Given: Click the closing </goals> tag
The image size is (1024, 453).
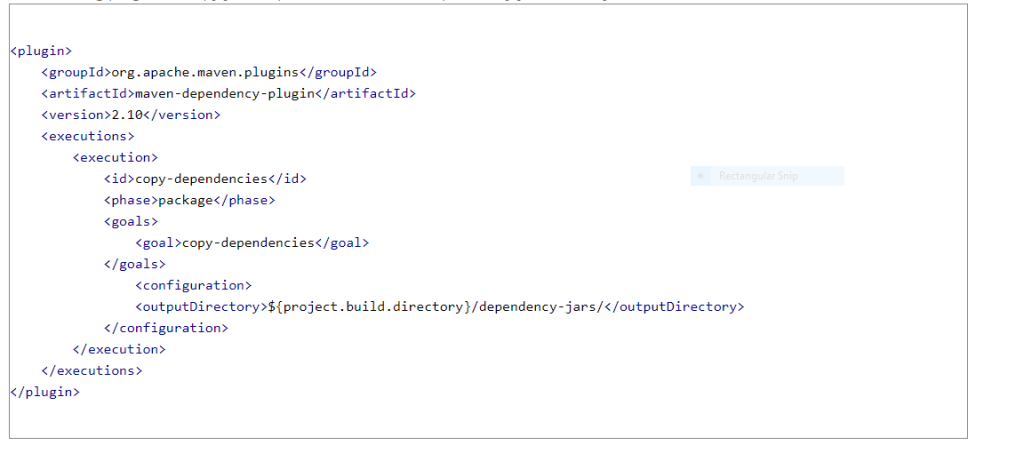Looking at the screenshot, I should (134, 264).
